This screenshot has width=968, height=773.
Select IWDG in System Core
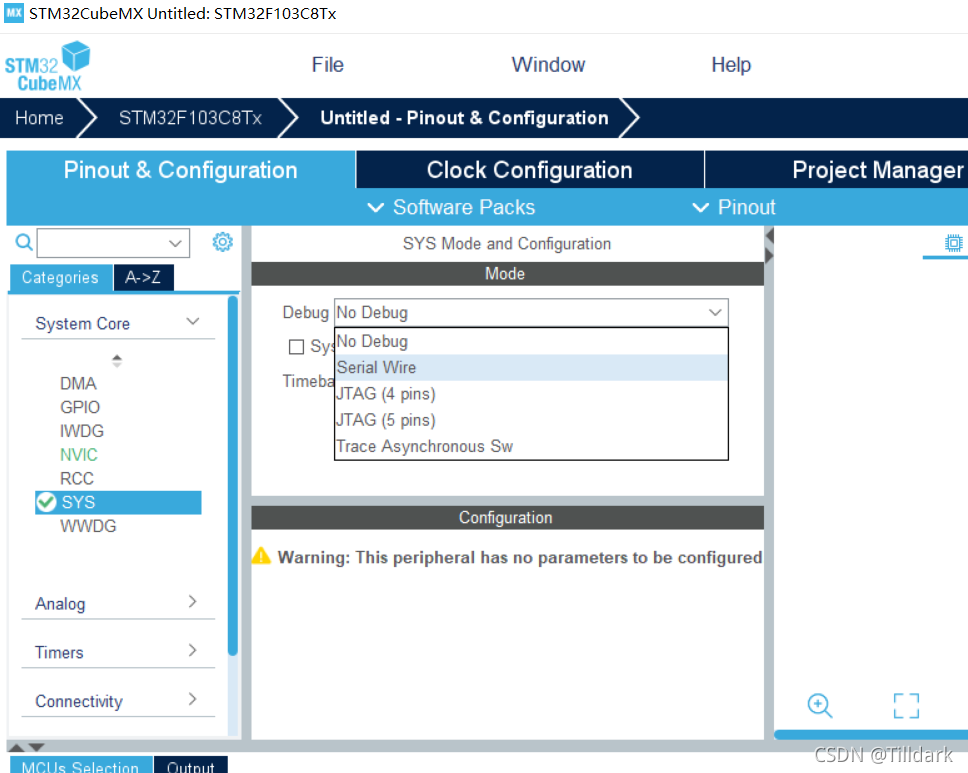click(x=81, y=431)
